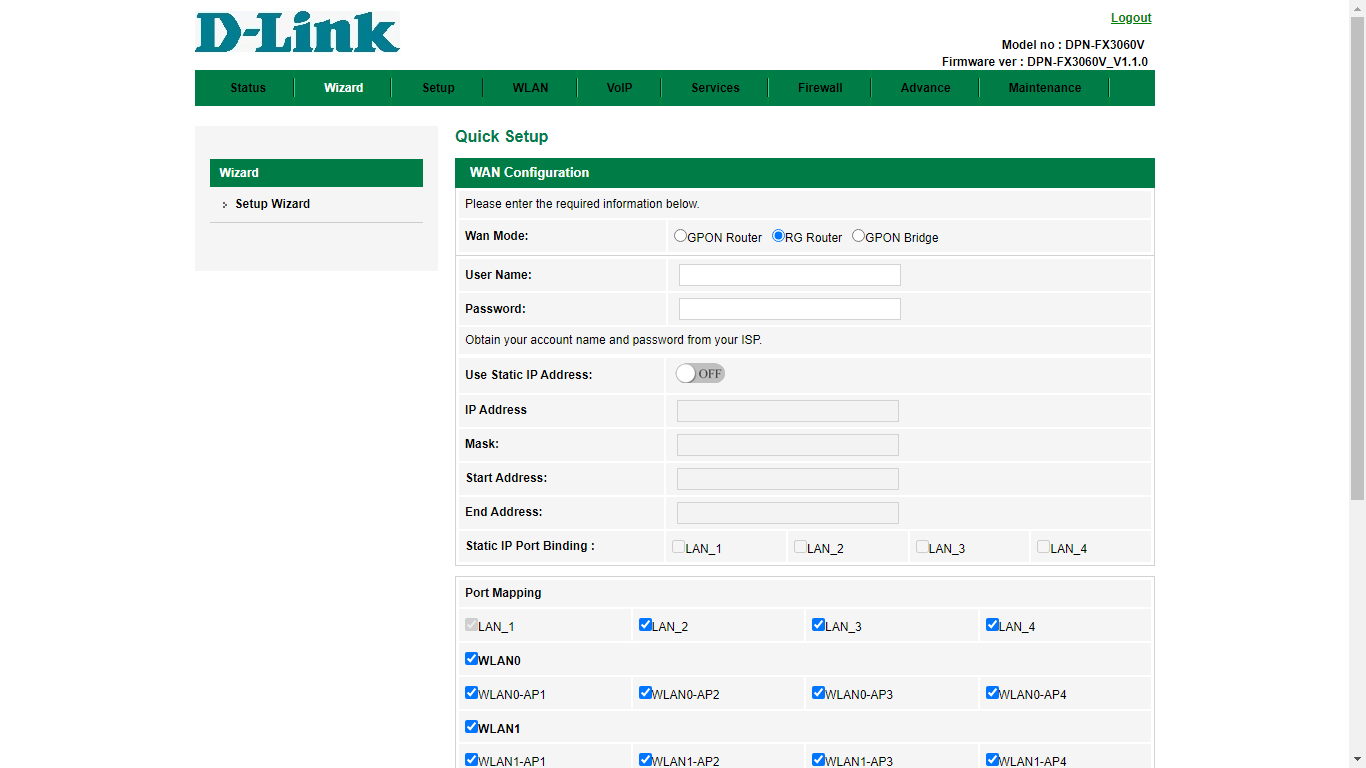Uncheck WLAN0-AP3 port mapping
Viewport: 1366px width, 768px height.
click(x=818, y=693)
